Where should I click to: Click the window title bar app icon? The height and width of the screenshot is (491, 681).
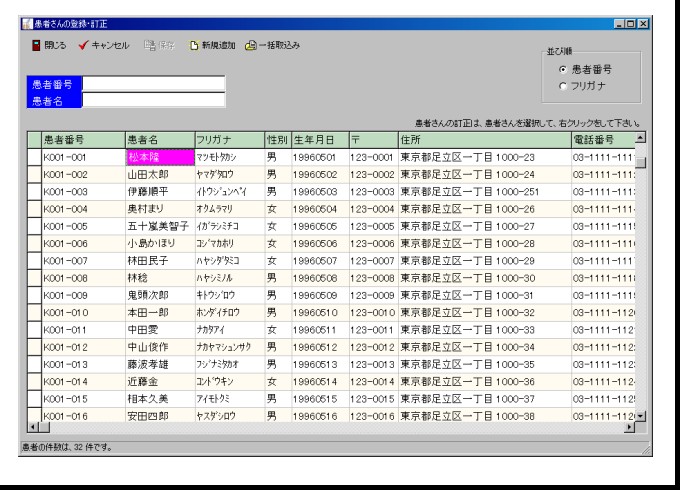pos(27,24)
